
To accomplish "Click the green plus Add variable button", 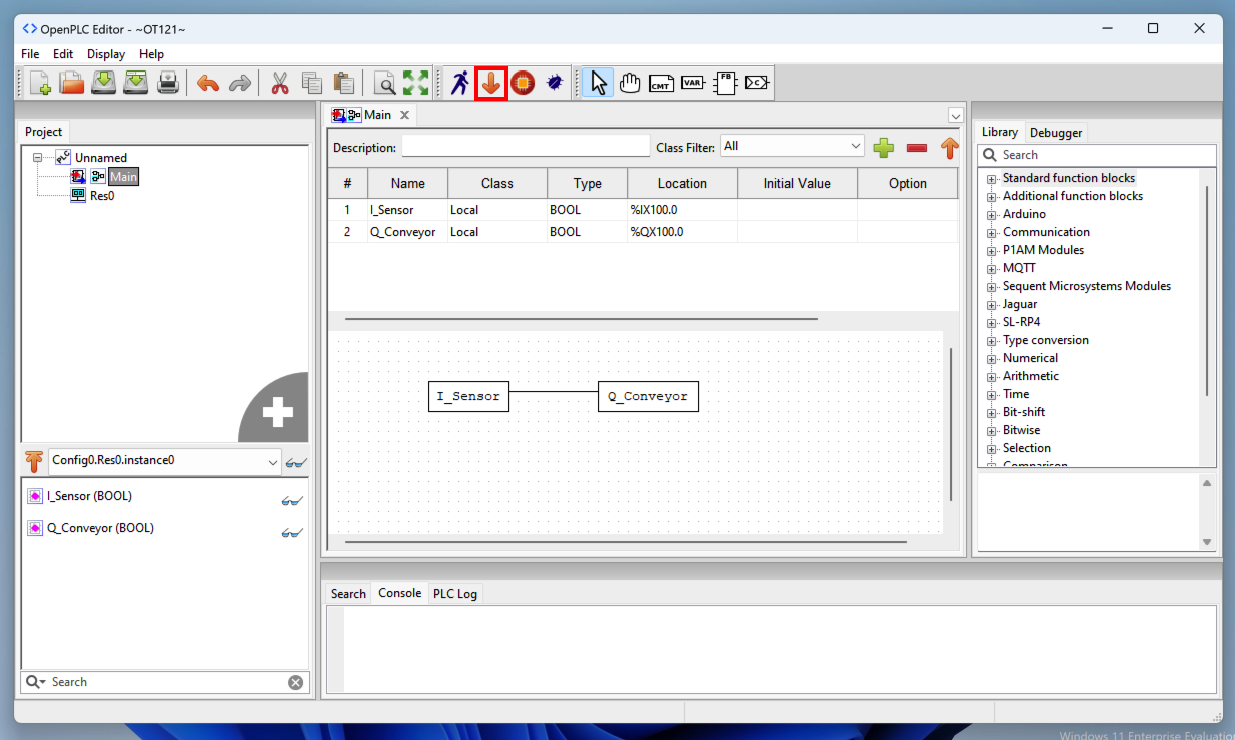I will [x=883, y=148].
